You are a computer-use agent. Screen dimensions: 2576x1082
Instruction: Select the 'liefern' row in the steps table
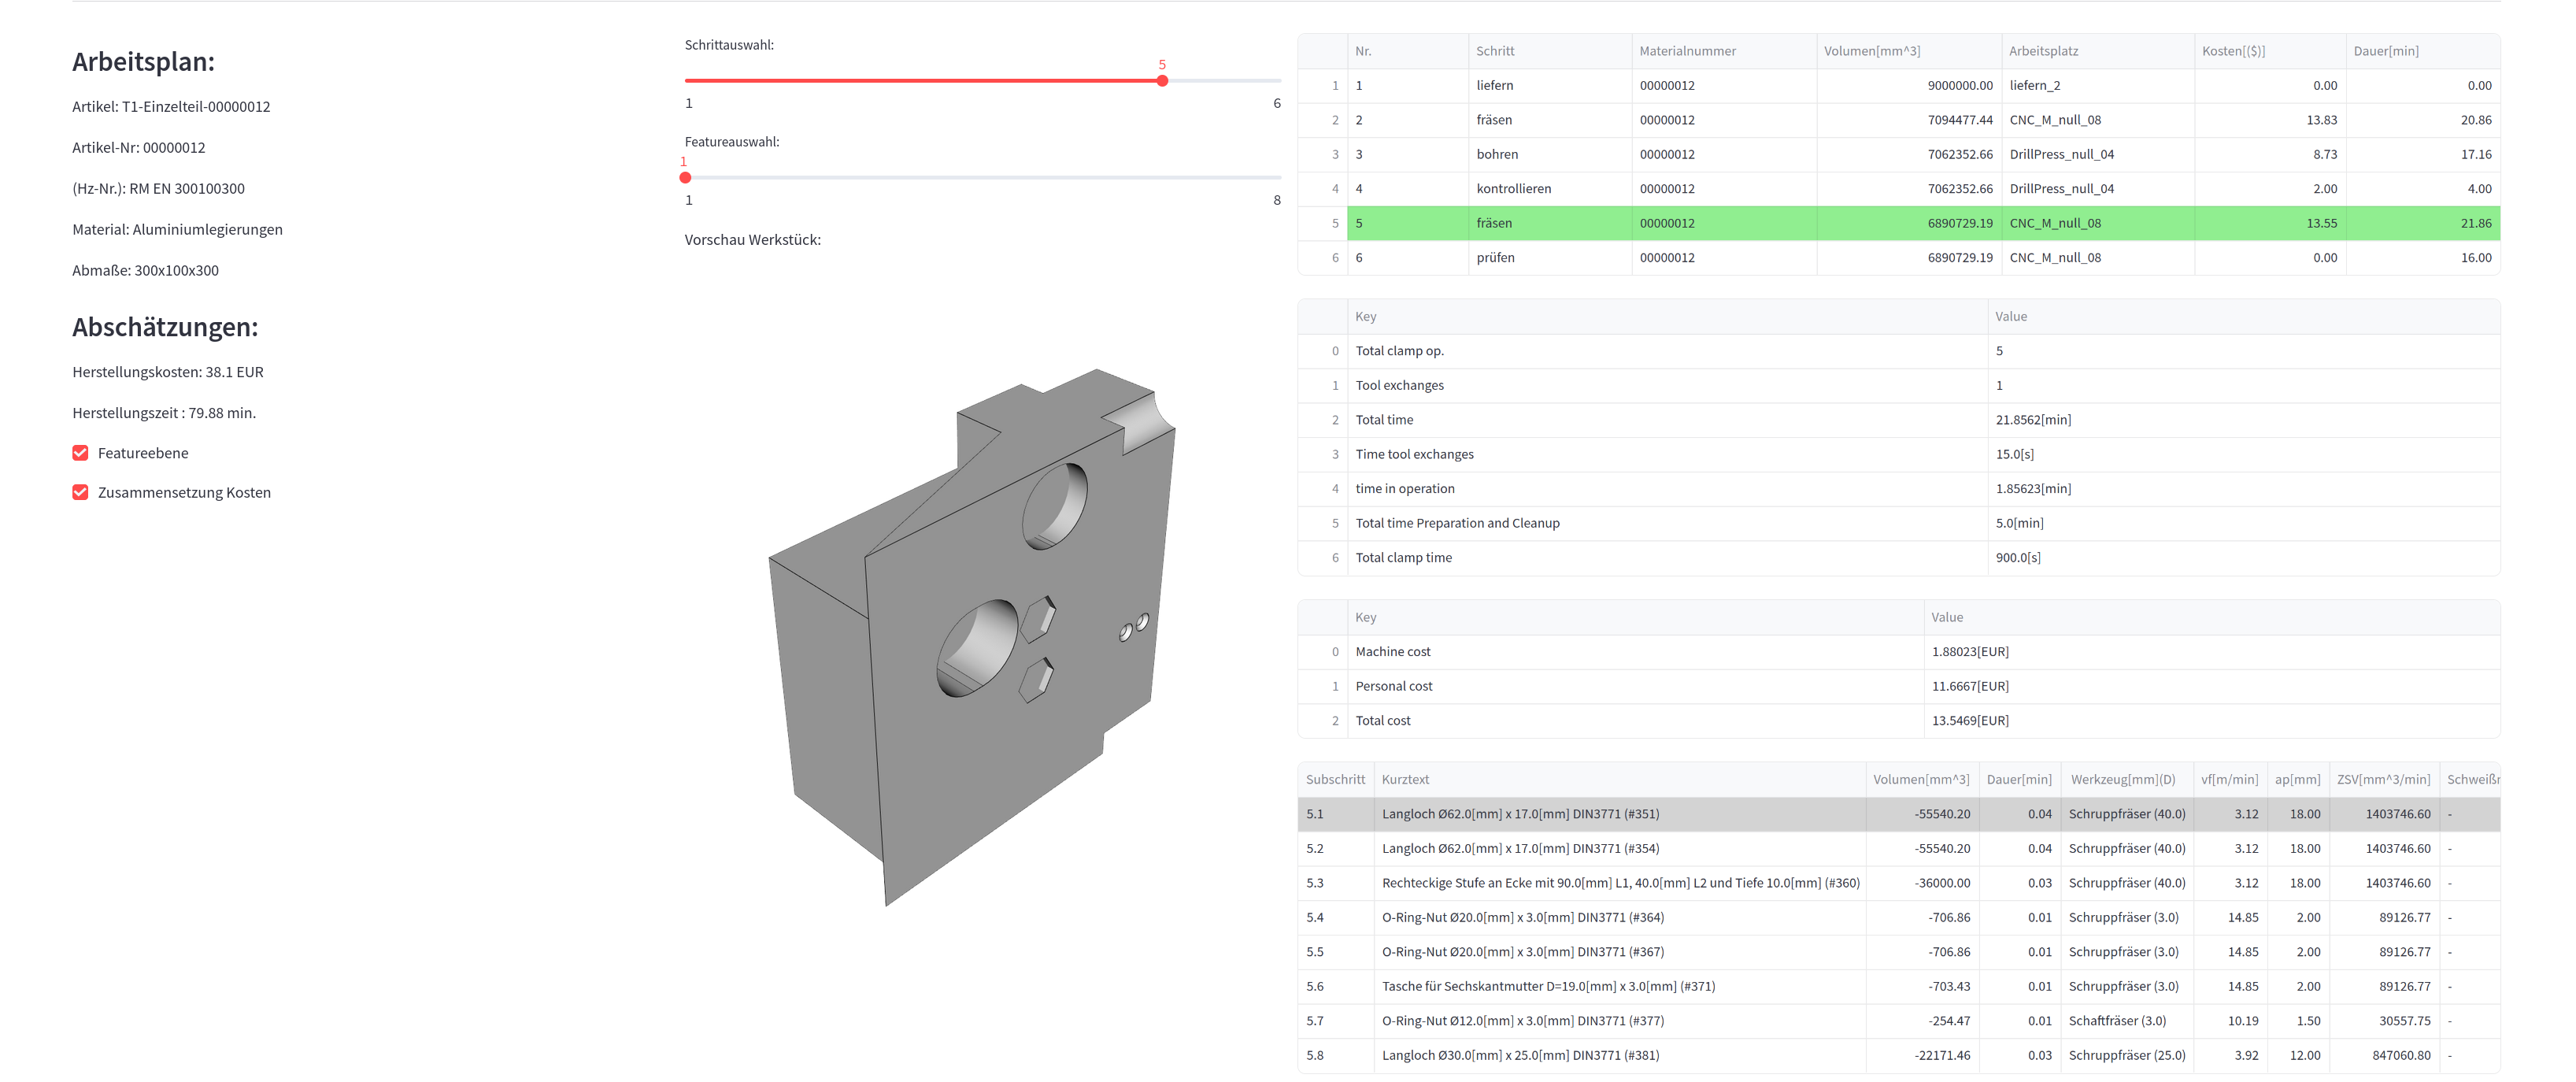tap(1898, 86)
